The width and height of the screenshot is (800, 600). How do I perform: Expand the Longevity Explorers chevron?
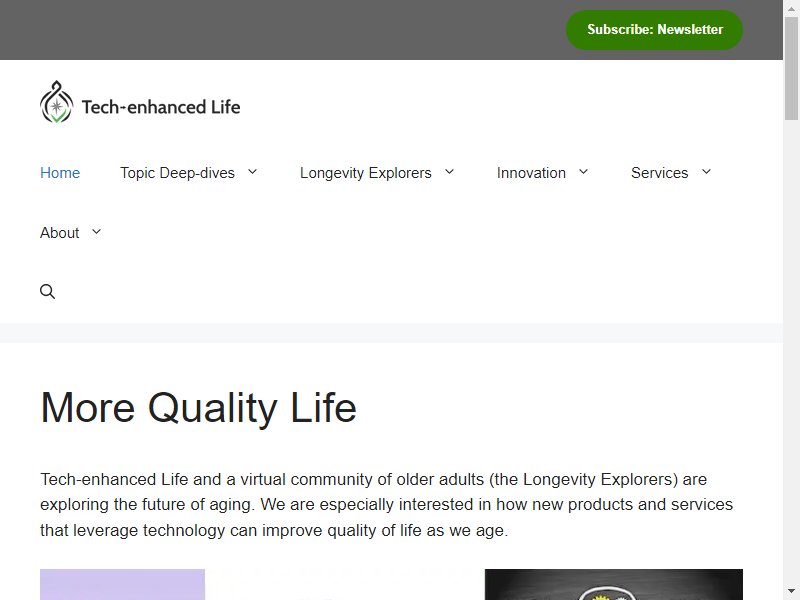click(449, 172)
